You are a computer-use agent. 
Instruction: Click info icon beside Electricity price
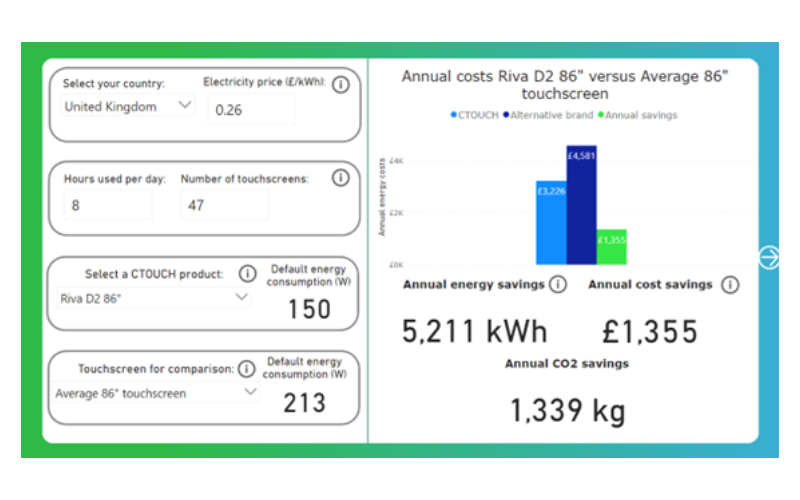coord(341,84)
